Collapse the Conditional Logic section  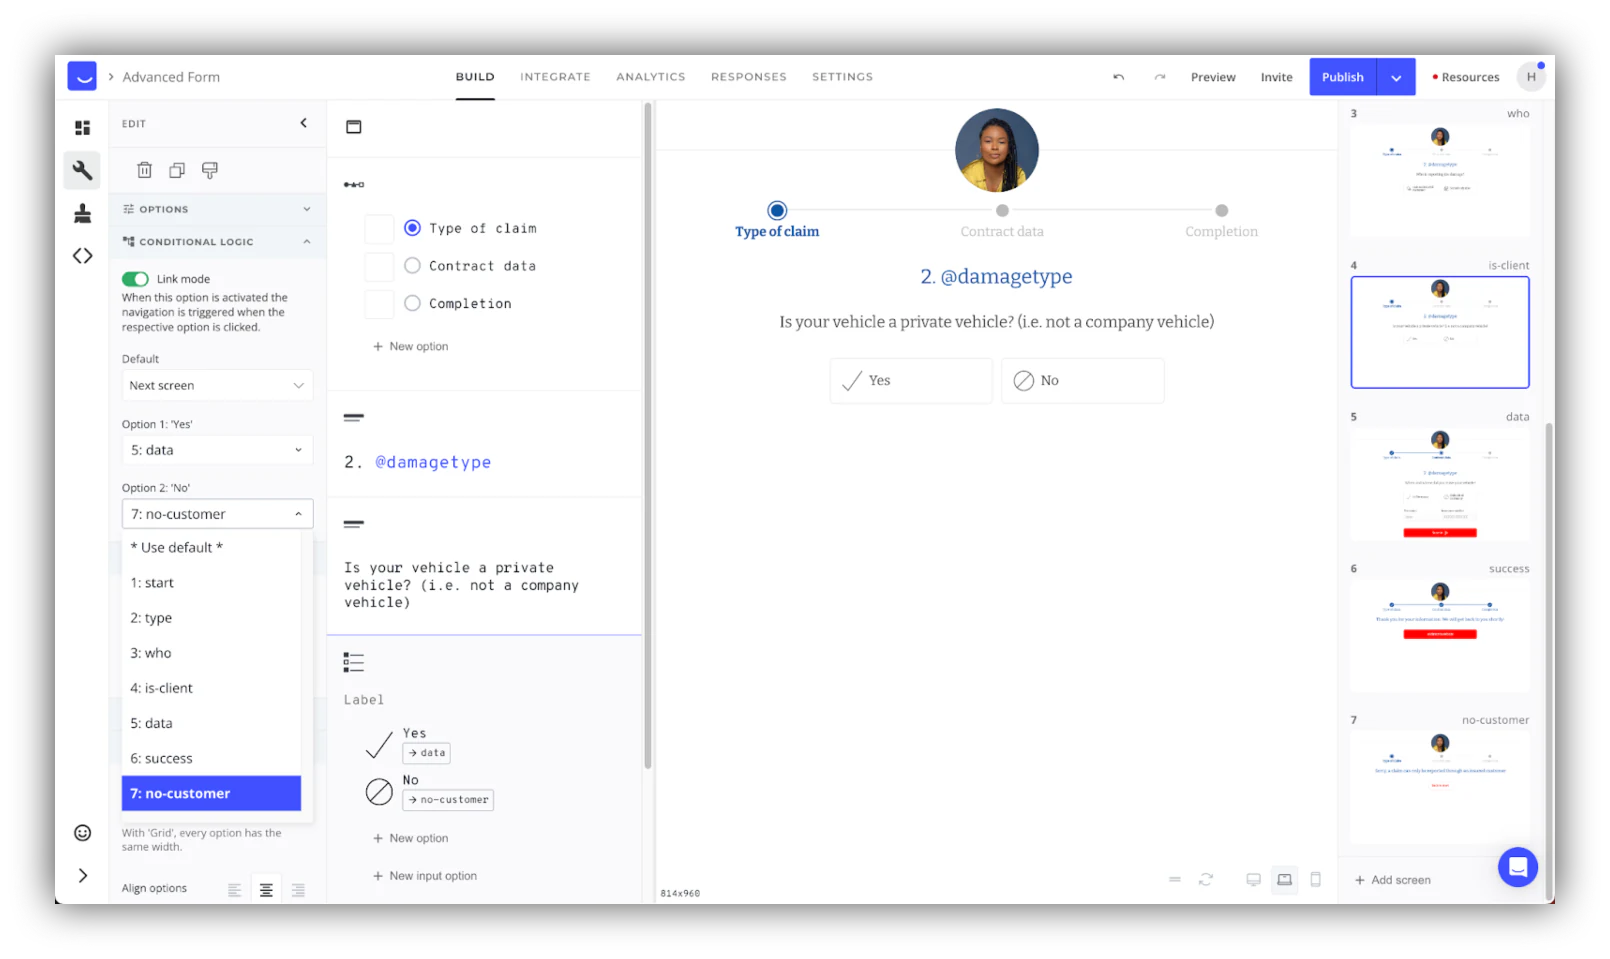tap(217, 242)
